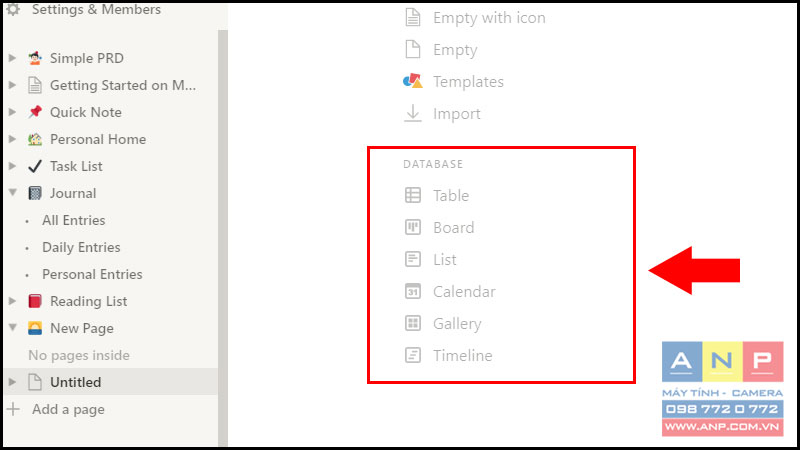The height and width of the screenshot is (450, 800).
Task: Pick the Timeline database icon
Action: (413, 355)
